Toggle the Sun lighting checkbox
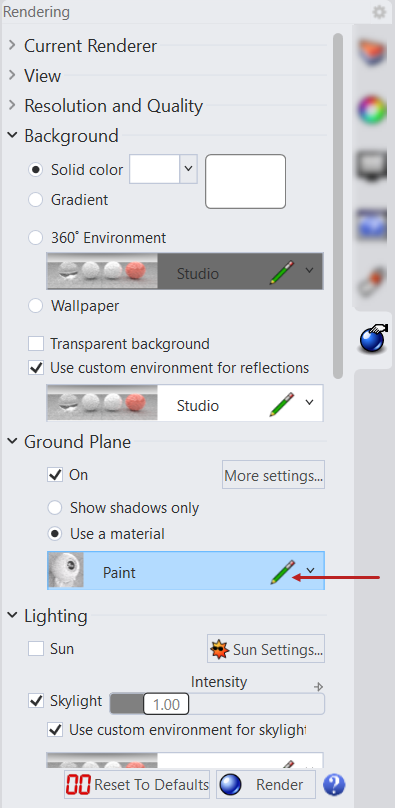 click(x=36, y=649)
